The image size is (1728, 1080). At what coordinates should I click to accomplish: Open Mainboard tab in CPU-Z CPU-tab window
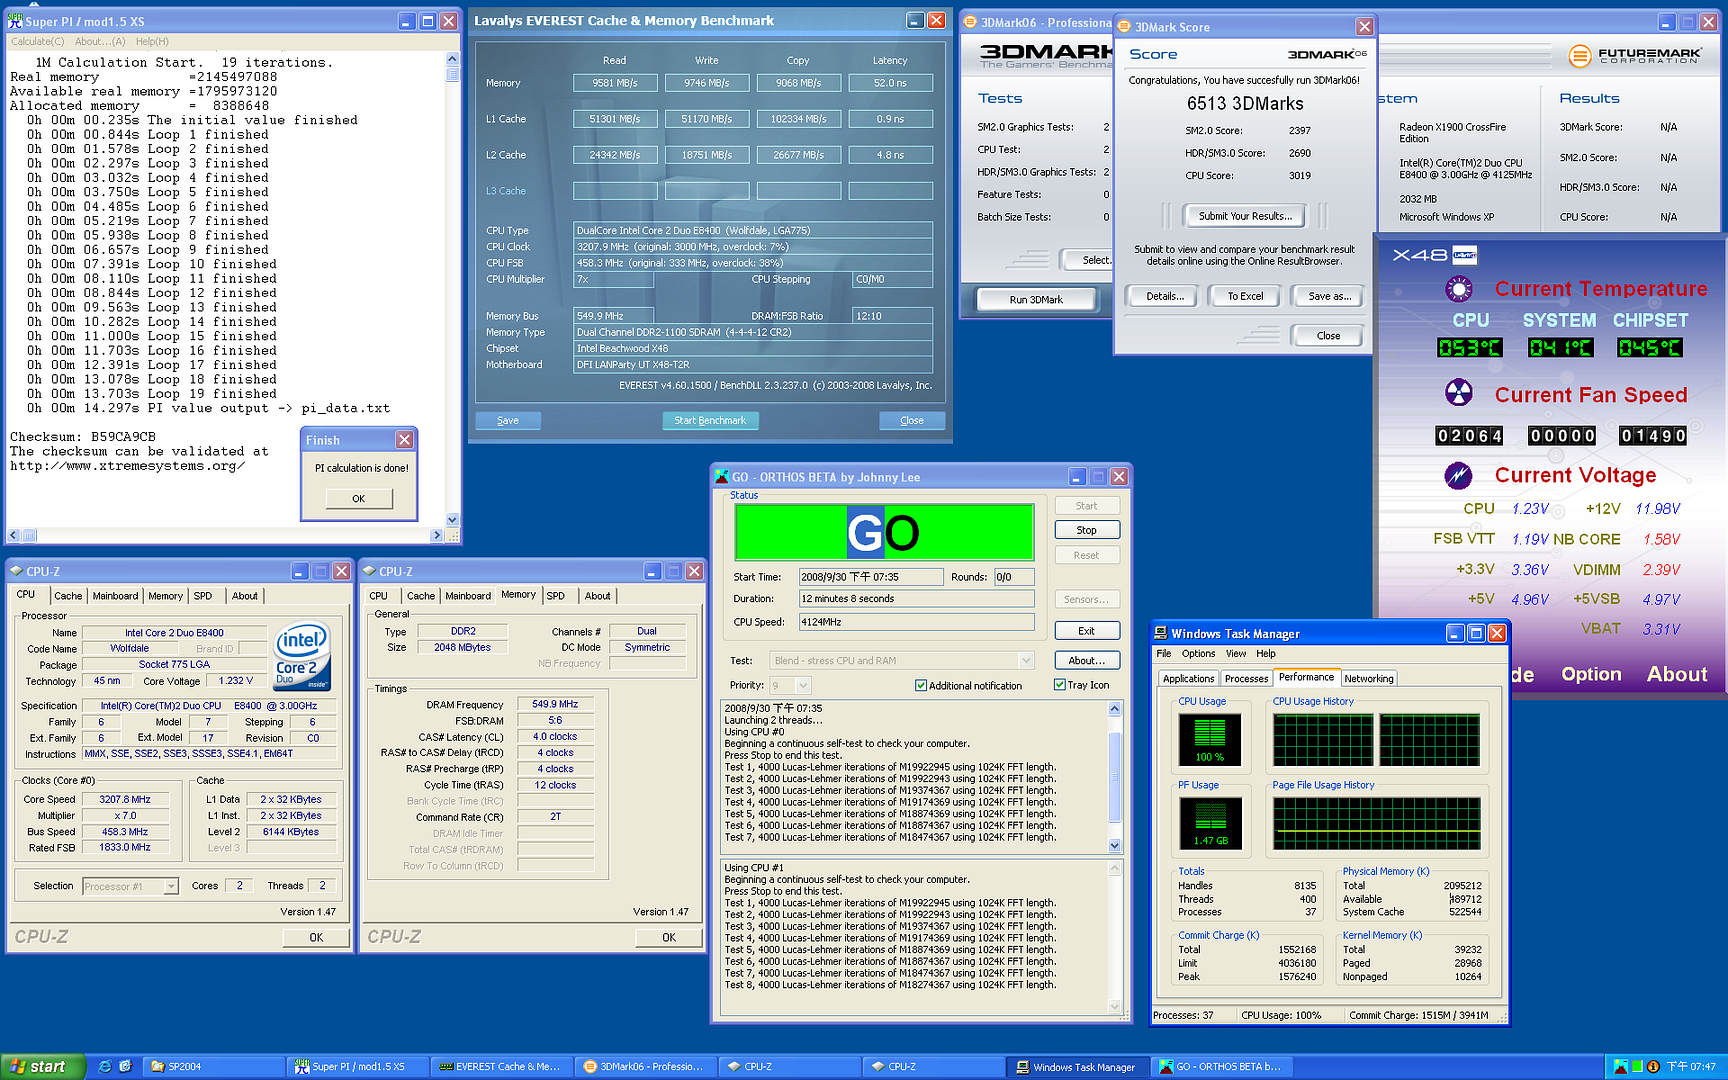coord(115,595)
